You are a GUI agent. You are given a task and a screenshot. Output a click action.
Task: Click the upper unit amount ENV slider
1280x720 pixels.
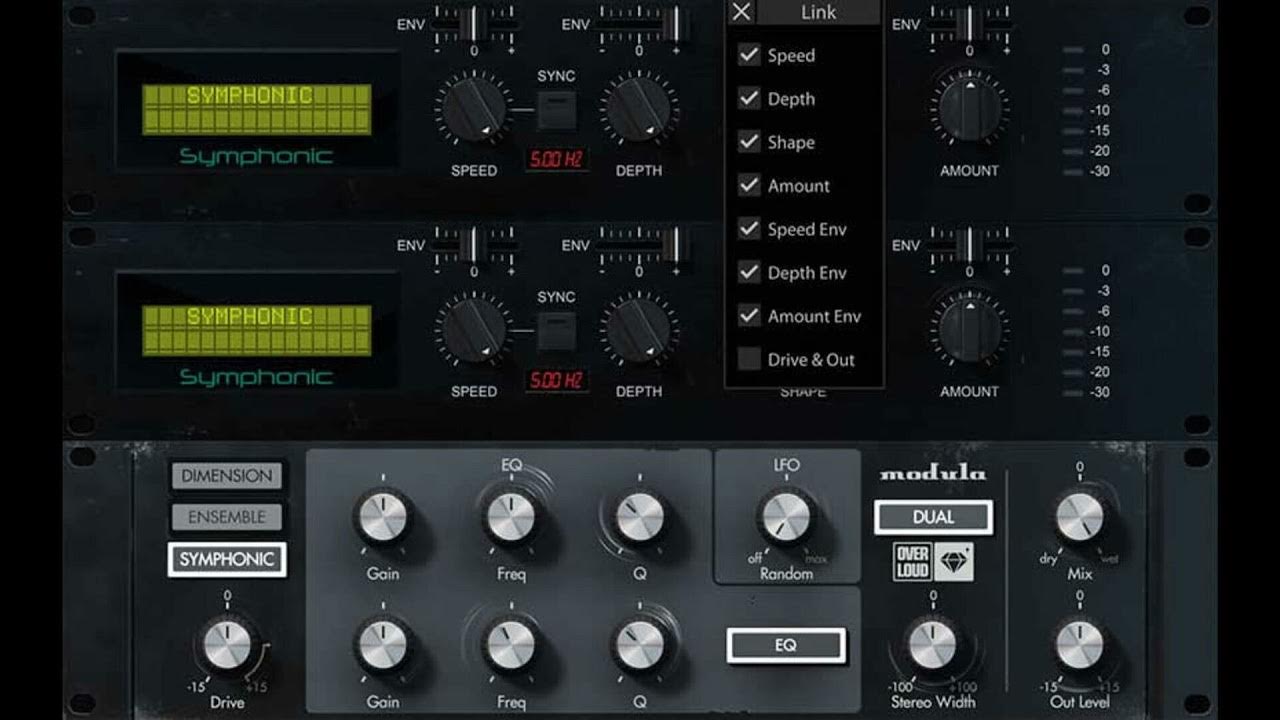coord(969,24)
